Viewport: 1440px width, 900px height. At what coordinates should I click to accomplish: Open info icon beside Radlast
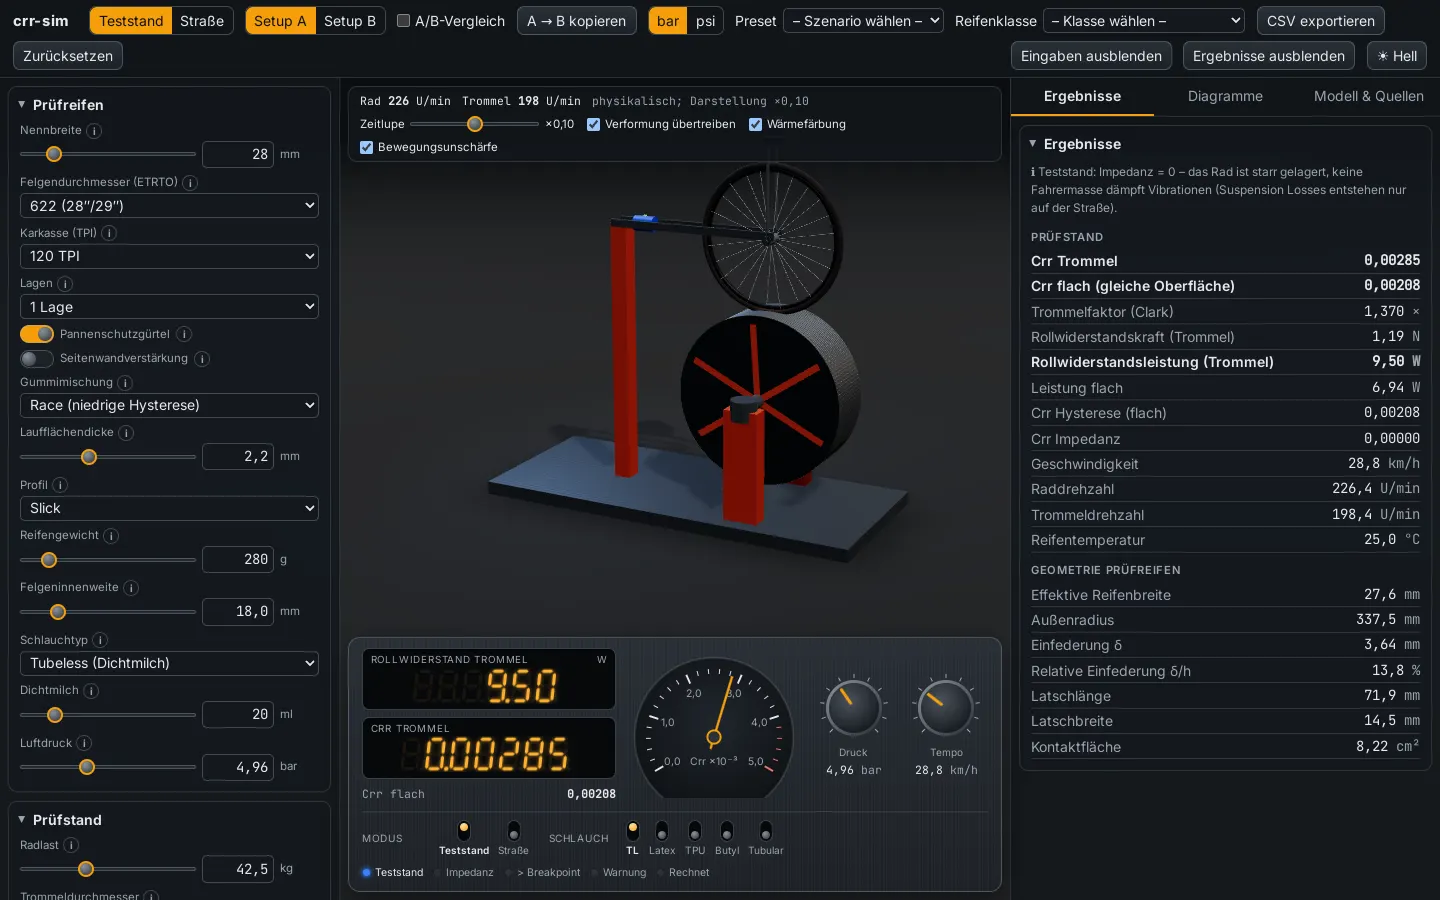click(x=71, y=845)
